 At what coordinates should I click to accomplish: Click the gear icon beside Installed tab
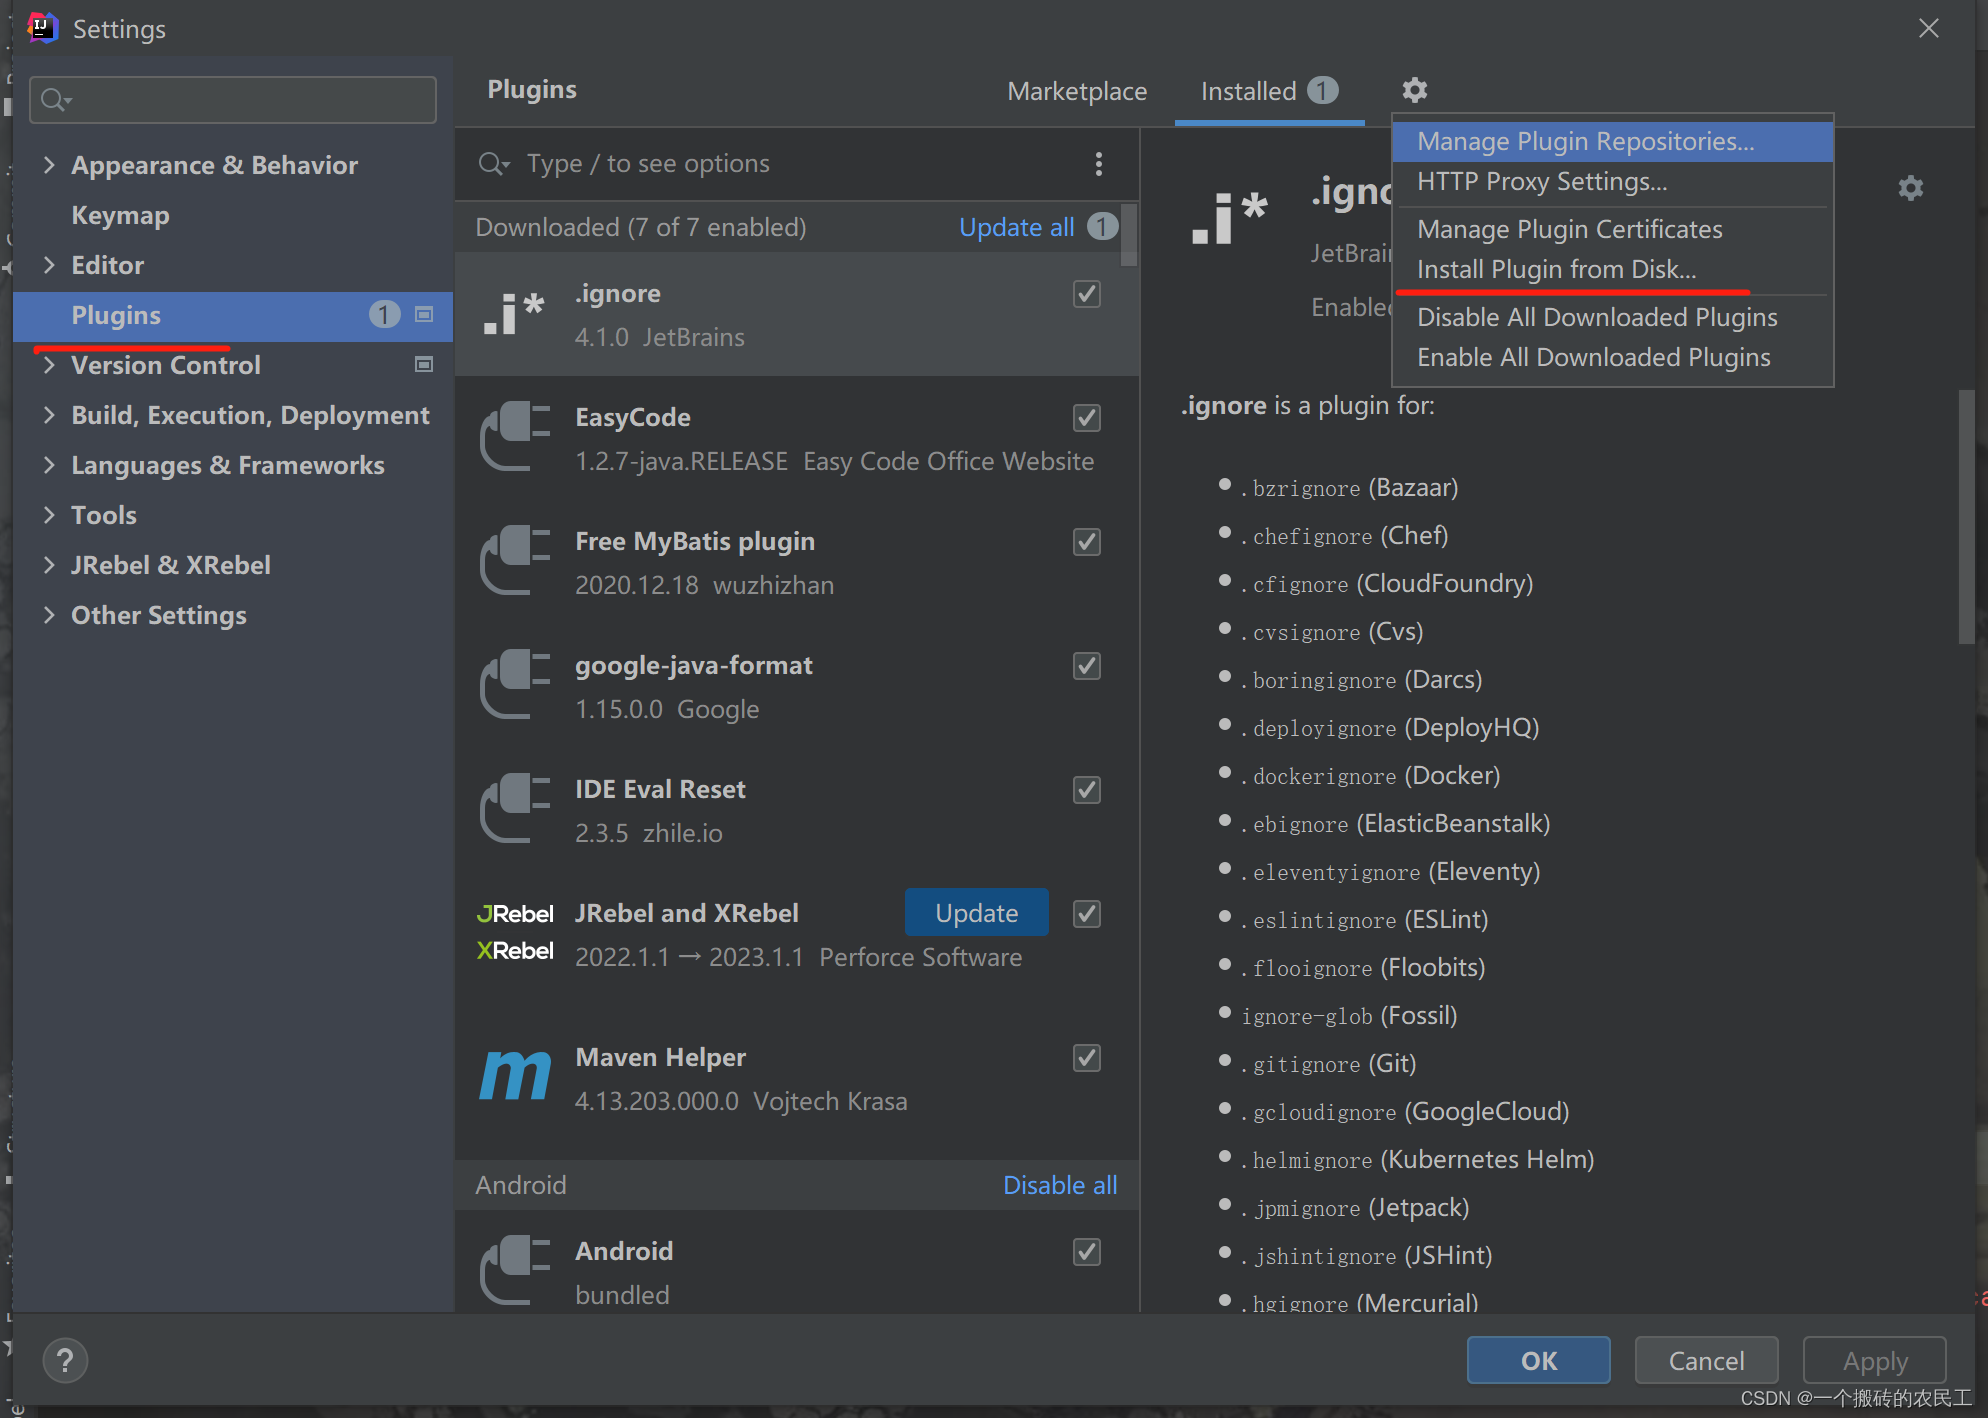1414,90
